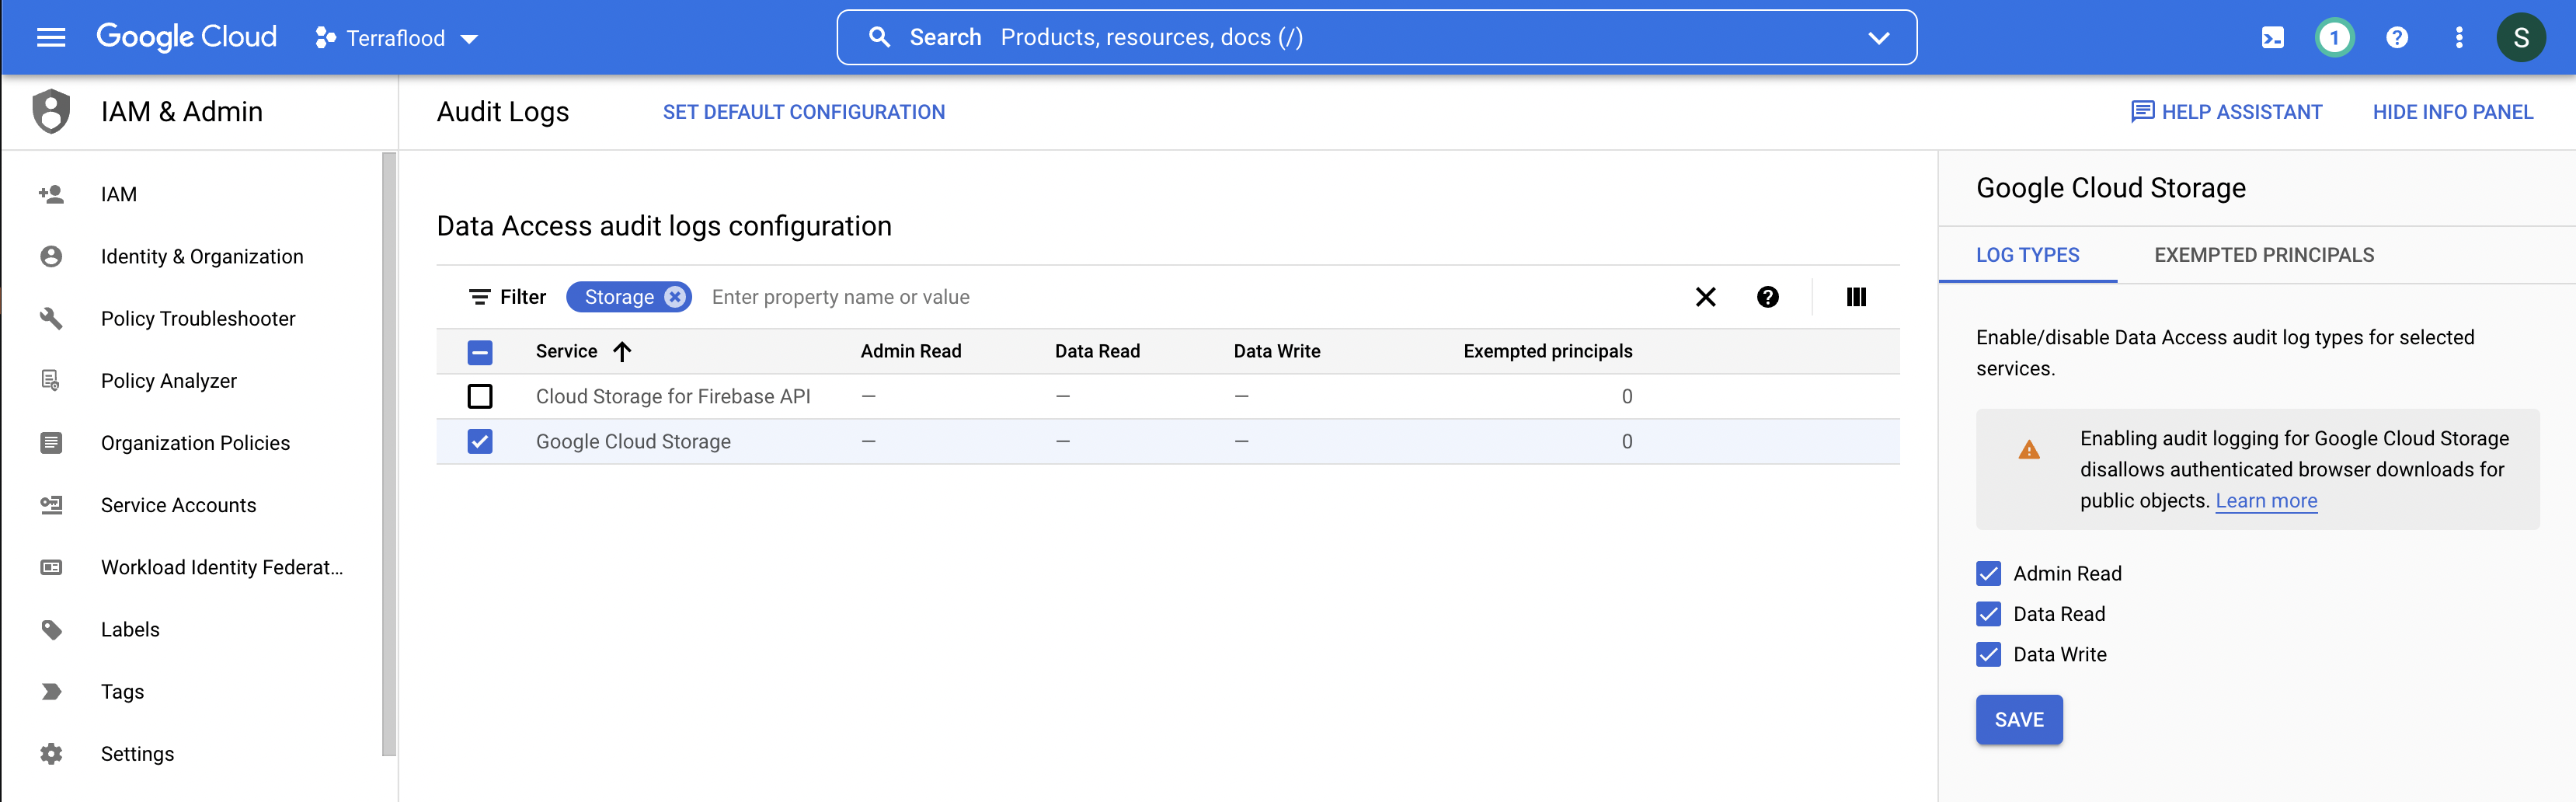The image size is (2576, 802).
Task: Toggle the select-all header checkbox
Action: (x=480, y=352)
